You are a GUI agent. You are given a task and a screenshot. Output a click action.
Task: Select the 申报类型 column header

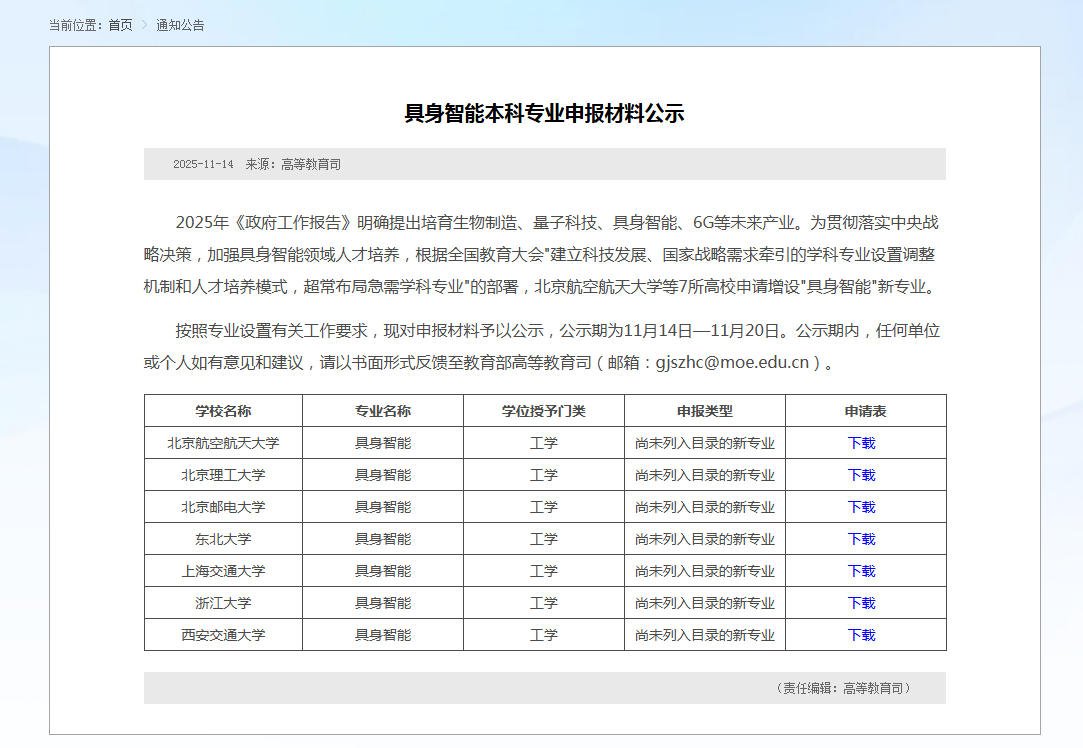pyautogui.click(x=705, y=410)
